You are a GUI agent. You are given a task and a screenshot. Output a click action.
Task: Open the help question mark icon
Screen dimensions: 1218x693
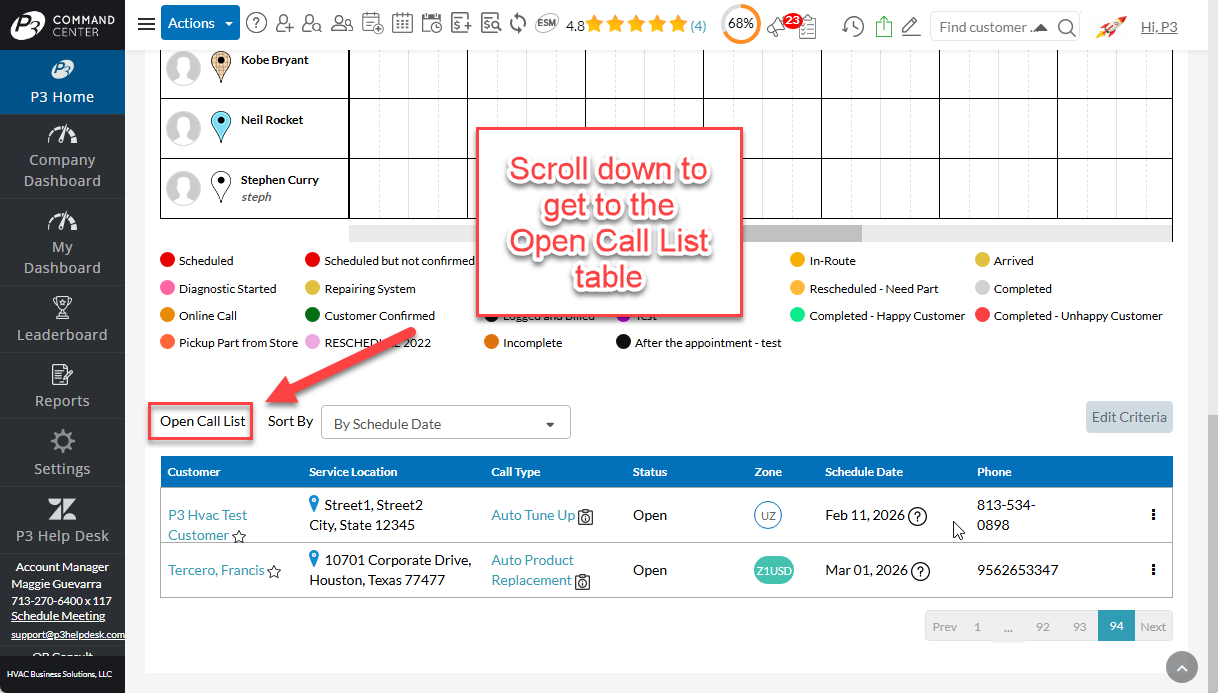click(257, 24)
